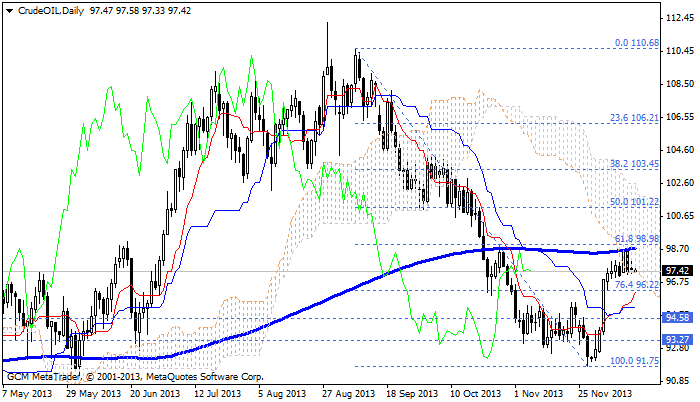Click the 90.85 price on the scale
The height and width of the screenshot is (402, 700).
(x=678, y=381)
